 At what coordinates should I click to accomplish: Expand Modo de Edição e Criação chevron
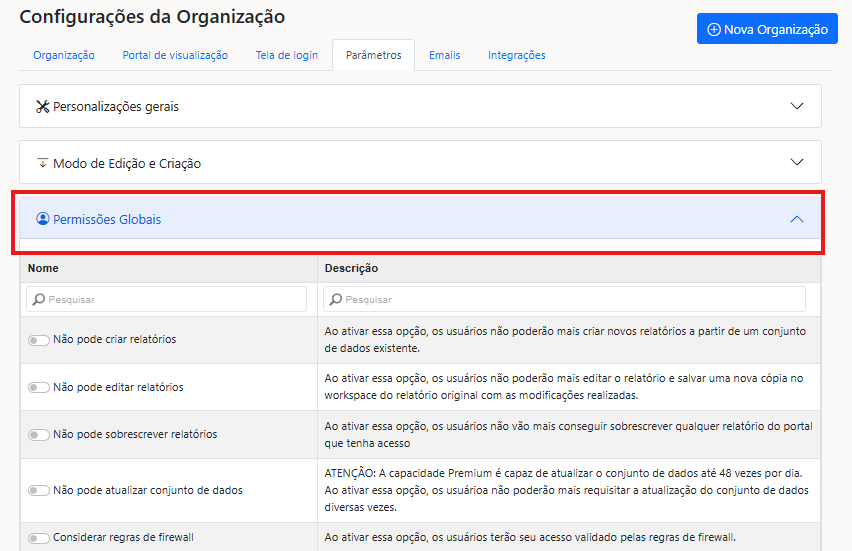pyautogui.click(x=797, y=162)
